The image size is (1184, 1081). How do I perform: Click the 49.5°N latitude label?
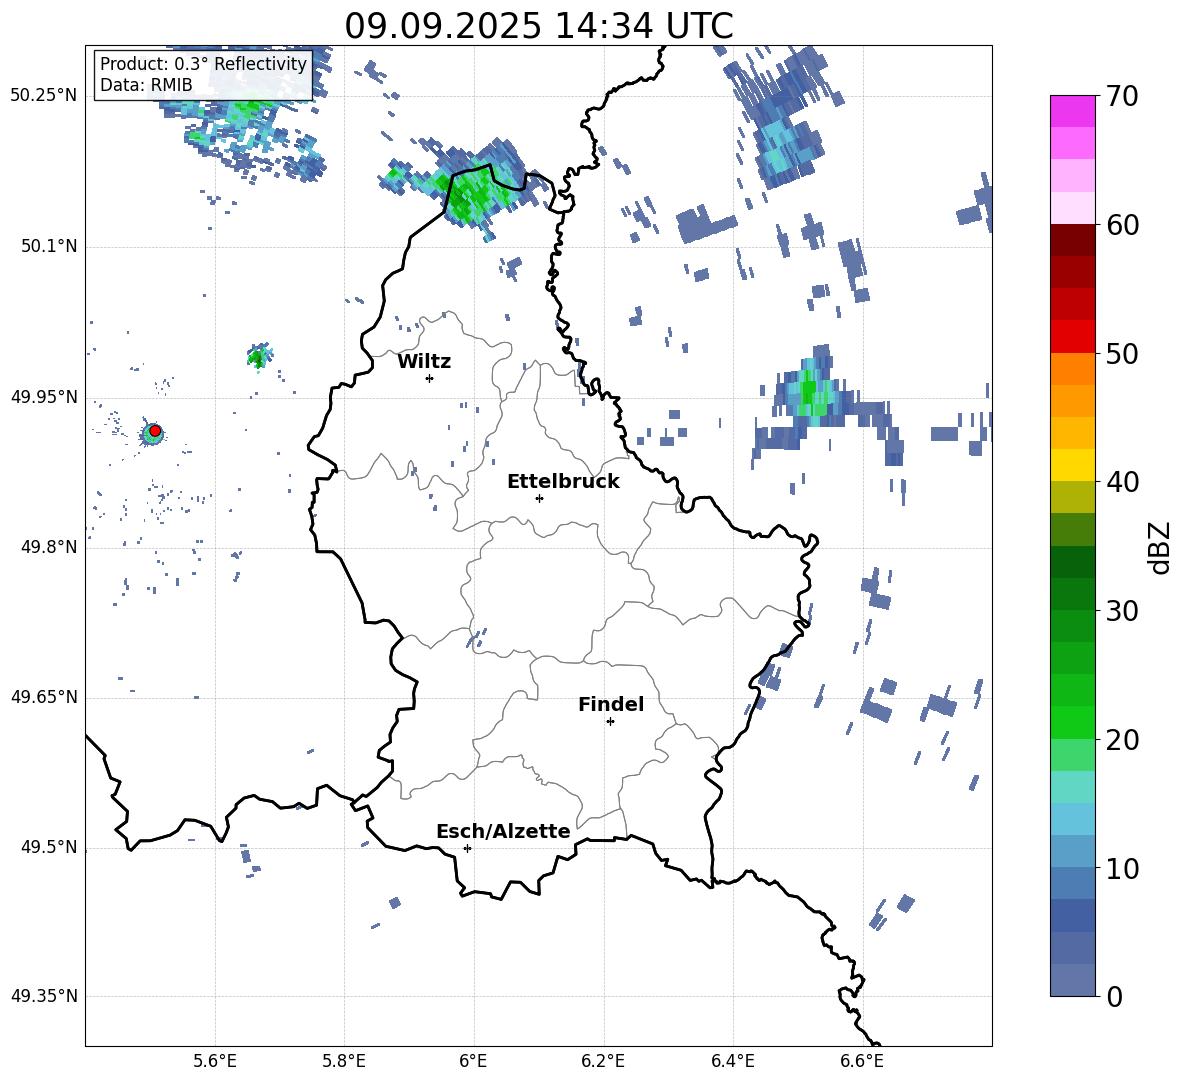tap(49, 847)
